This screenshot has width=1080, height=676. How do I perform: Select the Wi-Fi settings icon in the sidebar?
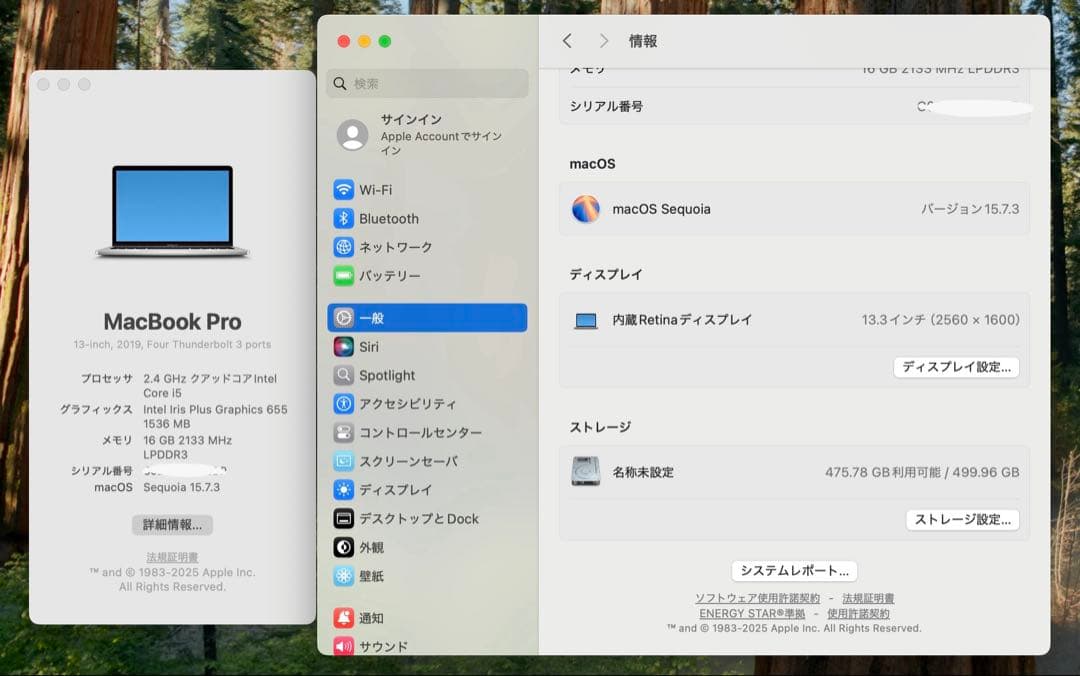click(x=344, y=189)
